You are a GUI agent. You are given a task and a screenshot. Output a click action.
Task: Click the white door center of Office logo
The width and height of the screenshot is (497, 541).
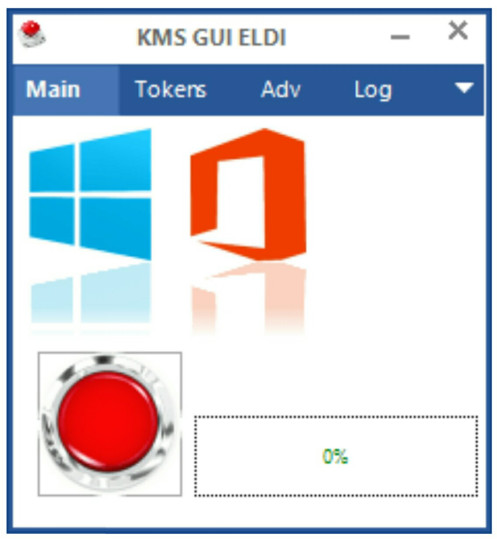pos(241,202)
